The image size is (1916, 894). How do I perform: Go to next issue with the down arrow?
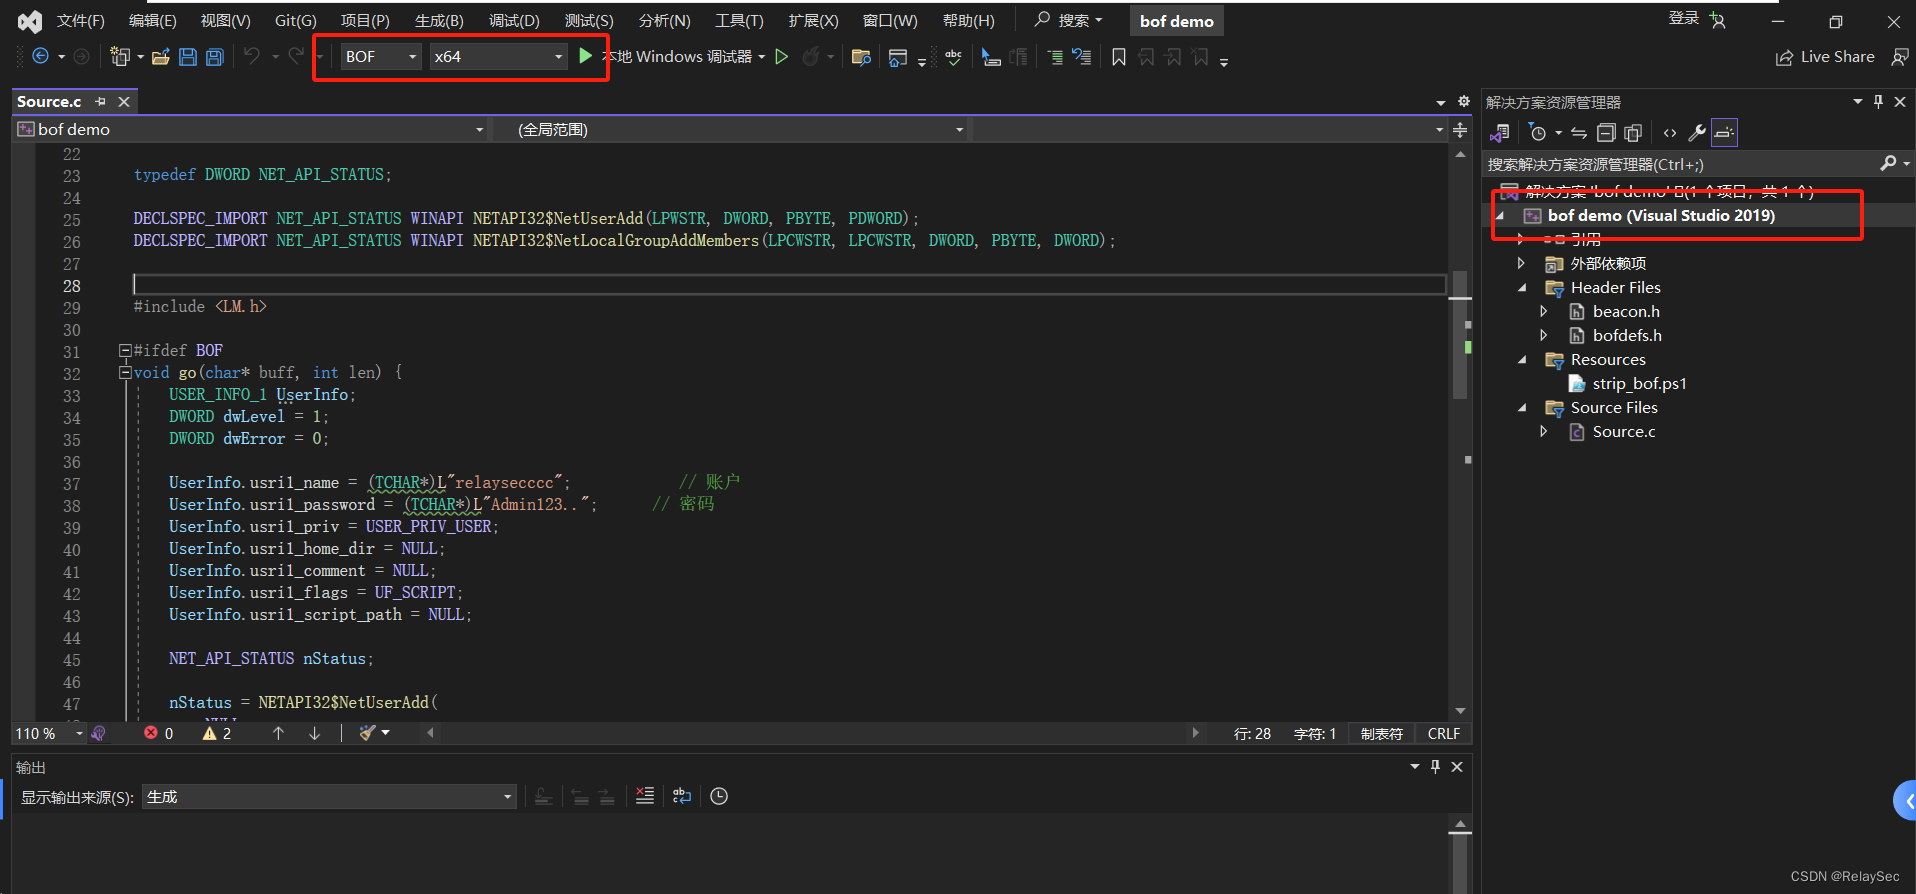click(x=314, y=733)
